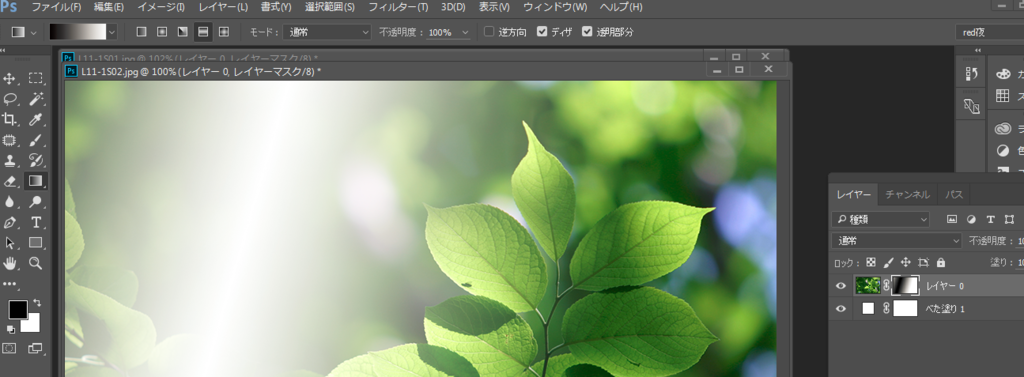
Task: Select the Dodge tool
Action: tap(36, 201)
